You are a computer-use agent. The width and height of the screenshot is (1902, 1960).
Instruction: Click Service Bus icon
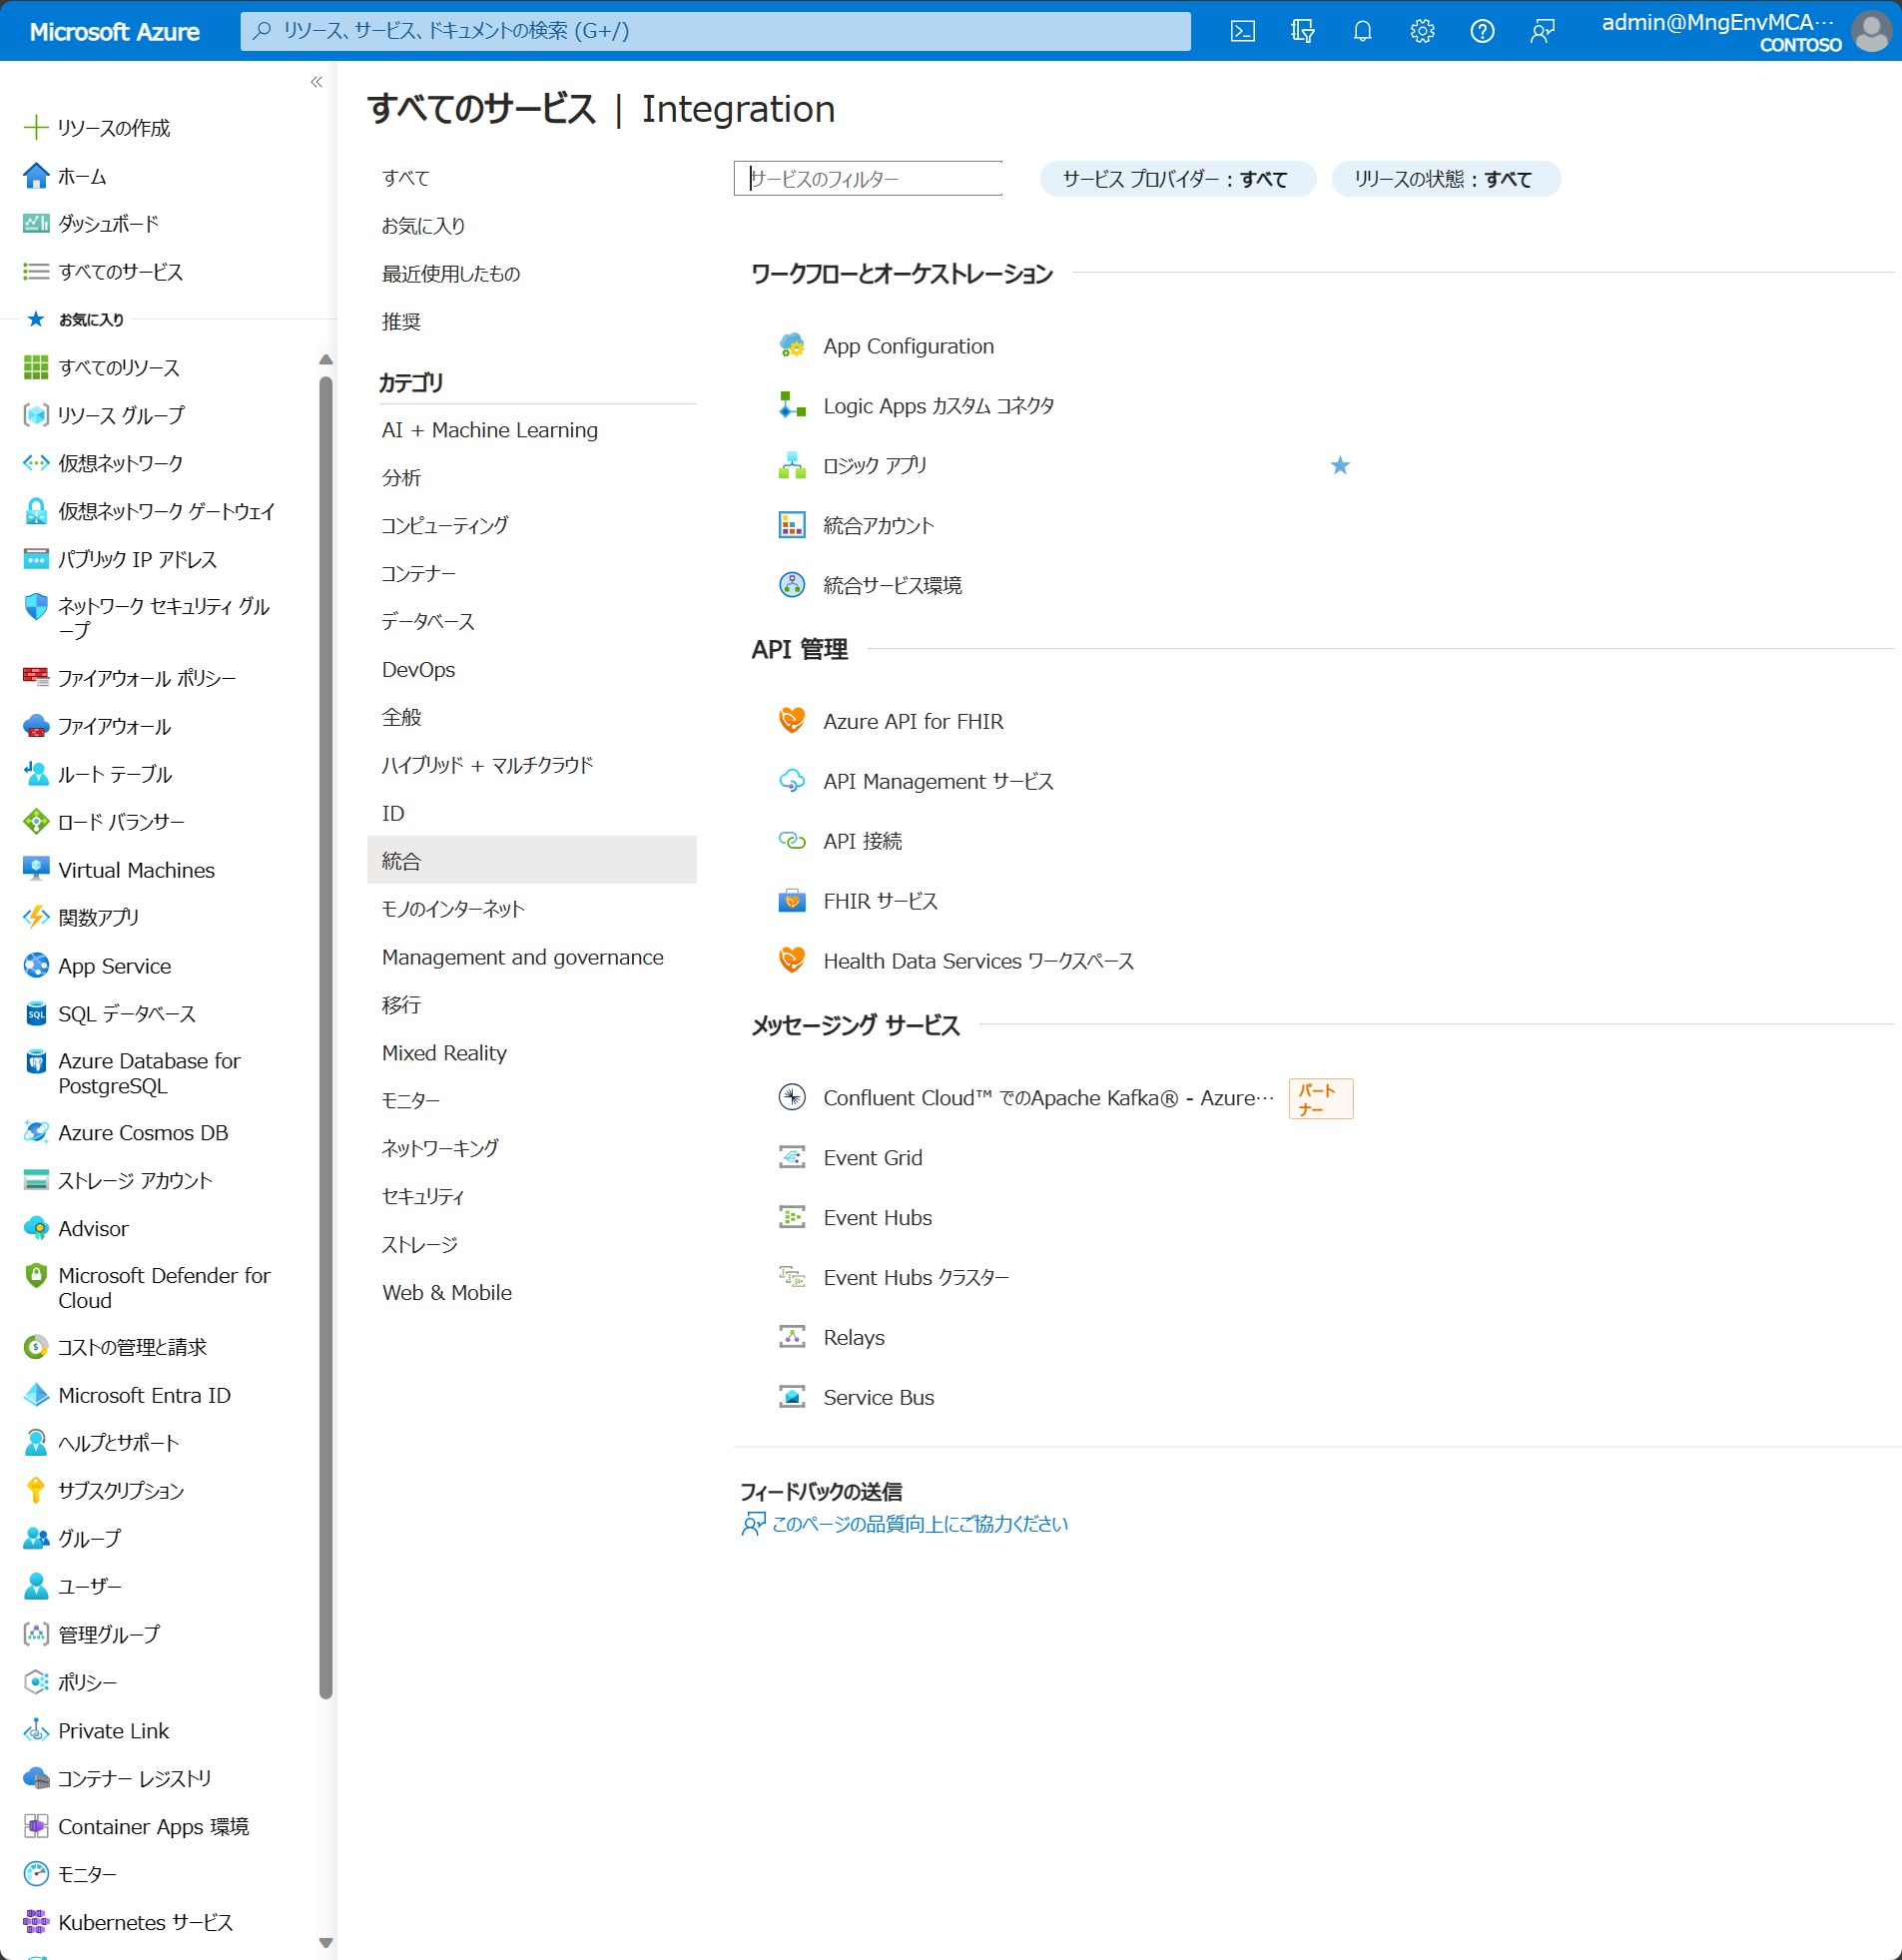pyautogui.click(x=792, y=1398)
